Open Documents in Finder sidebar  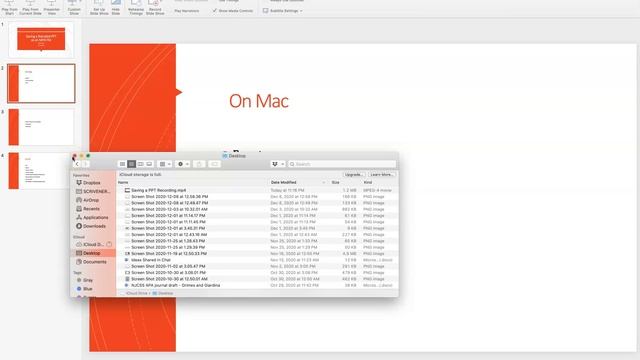pos(91,262)
